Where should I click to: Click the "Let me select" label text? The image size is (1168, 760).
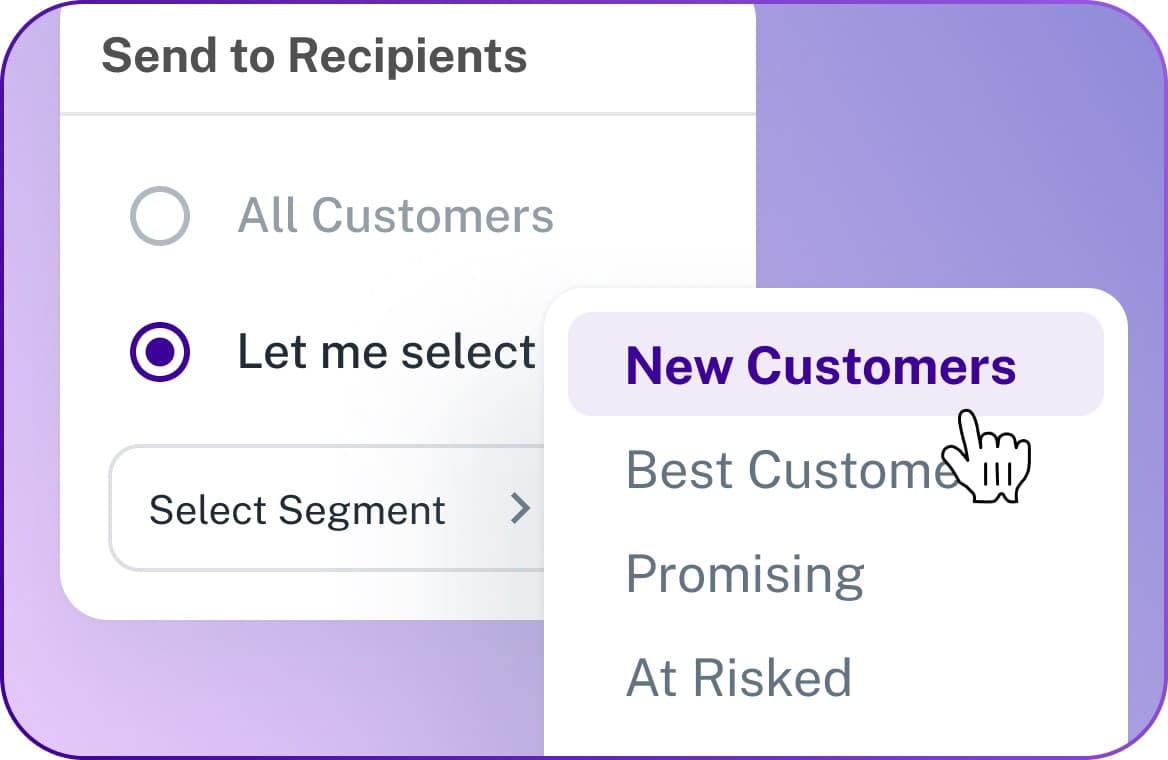pyautogui.click(x=386, y=352)
